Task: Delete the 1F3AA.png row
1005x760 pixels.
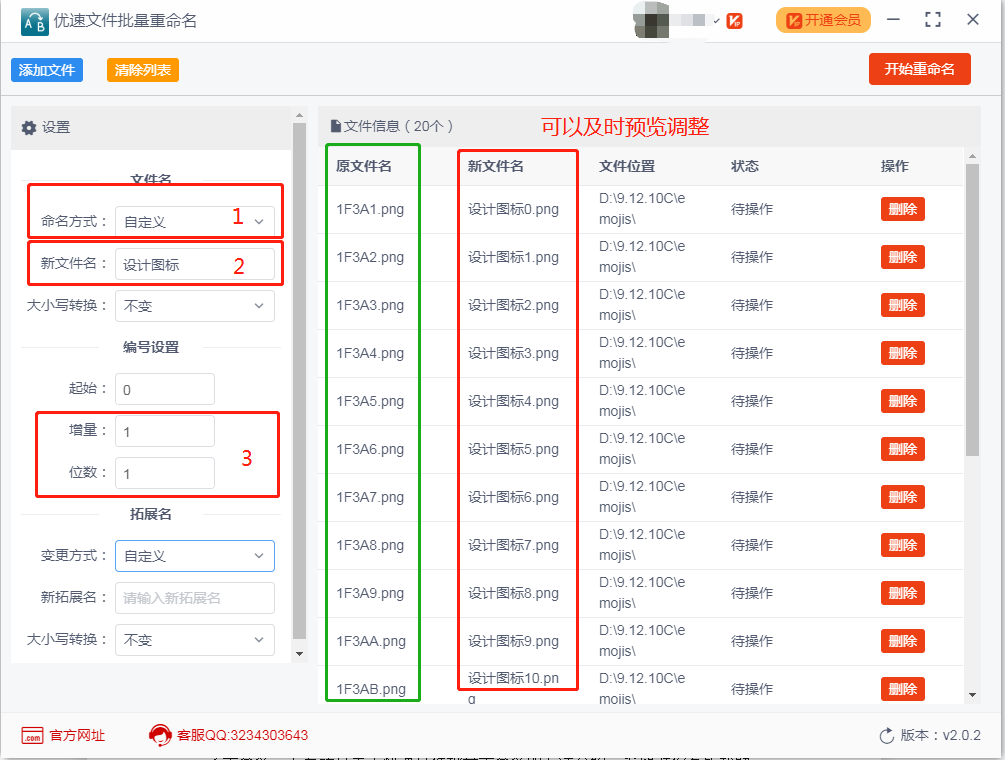Action: click(x=902, y=641)
